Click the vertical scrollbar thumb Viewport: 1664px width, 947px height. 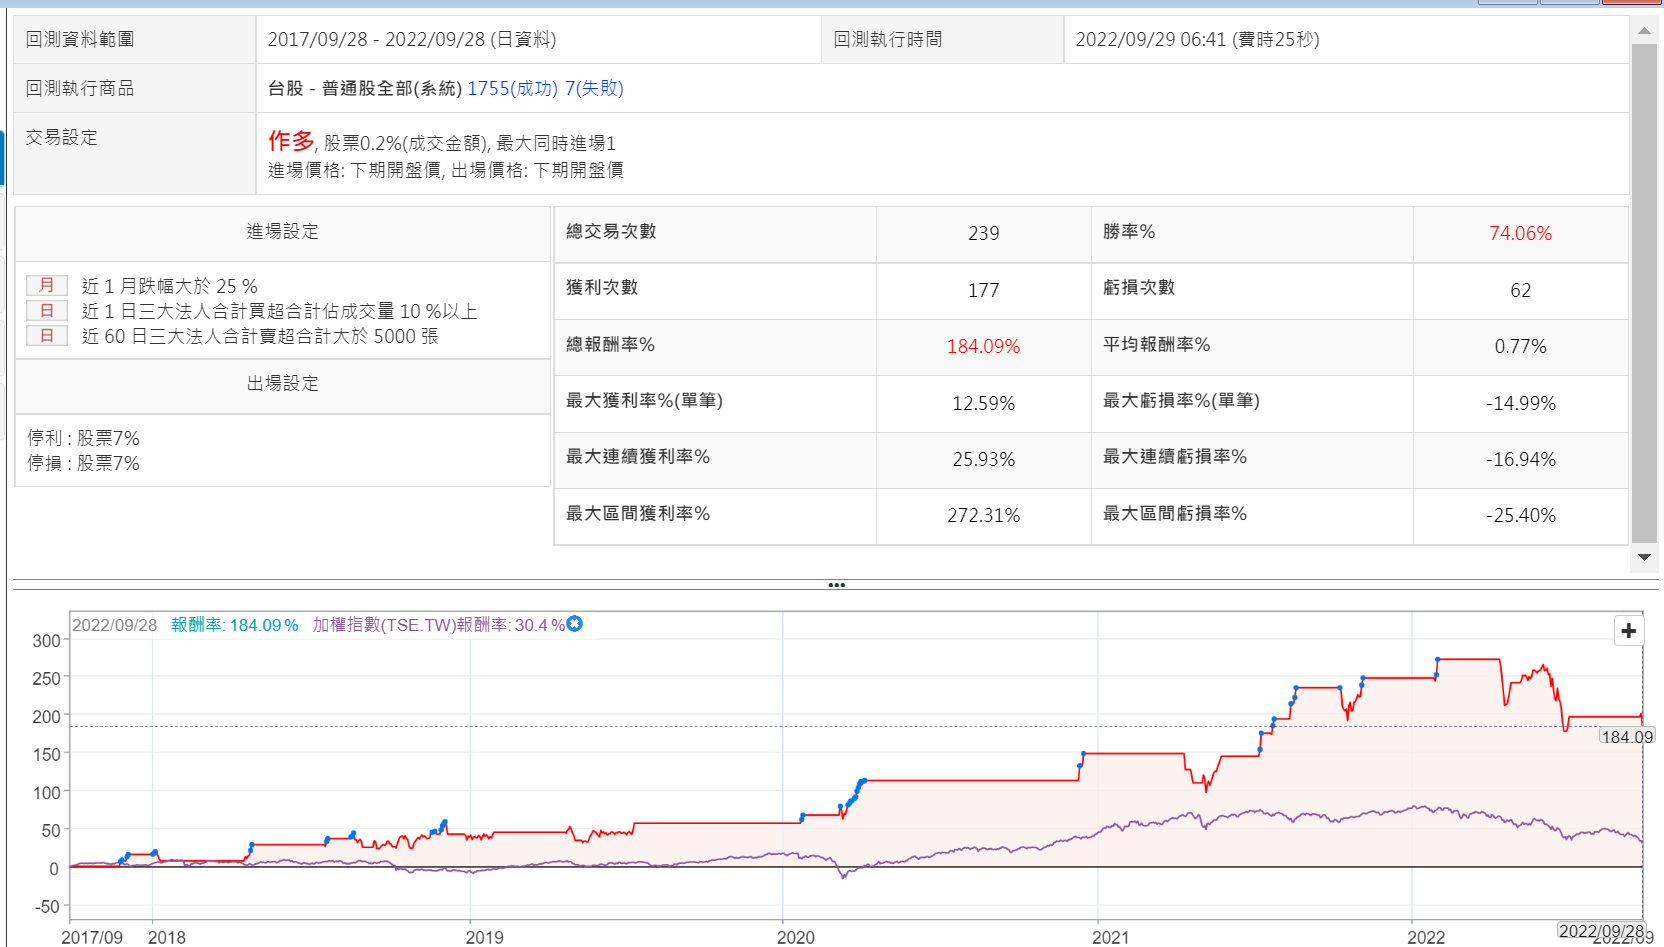[1644, 290]
